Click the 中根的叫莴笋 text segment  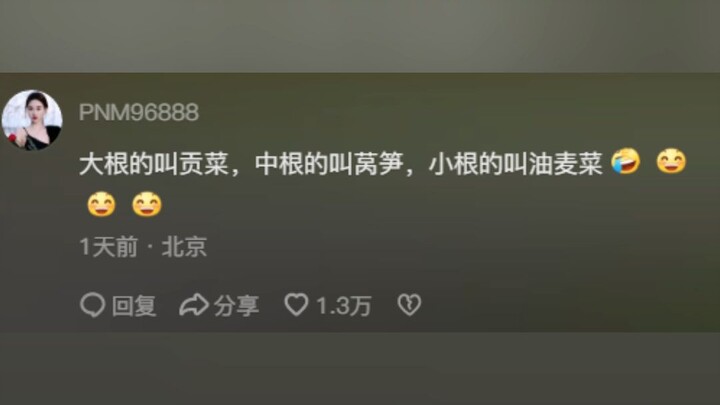(x=329, y=163)
